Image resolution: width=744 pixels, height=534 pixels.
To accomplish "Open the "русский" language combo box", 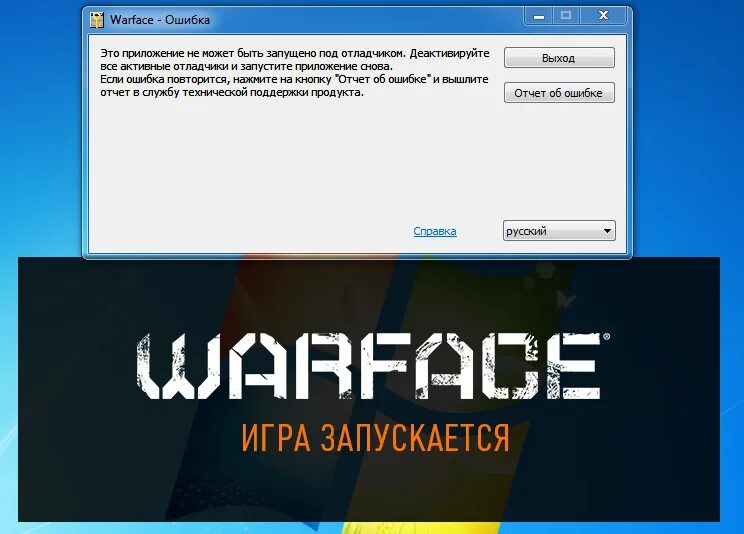I will point(559,231).
